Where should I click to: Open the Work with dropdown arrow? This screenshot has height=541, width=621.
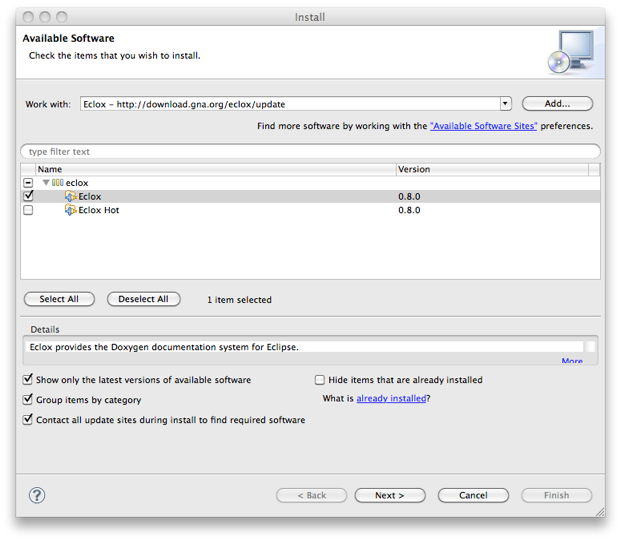[x=505, y=104]
